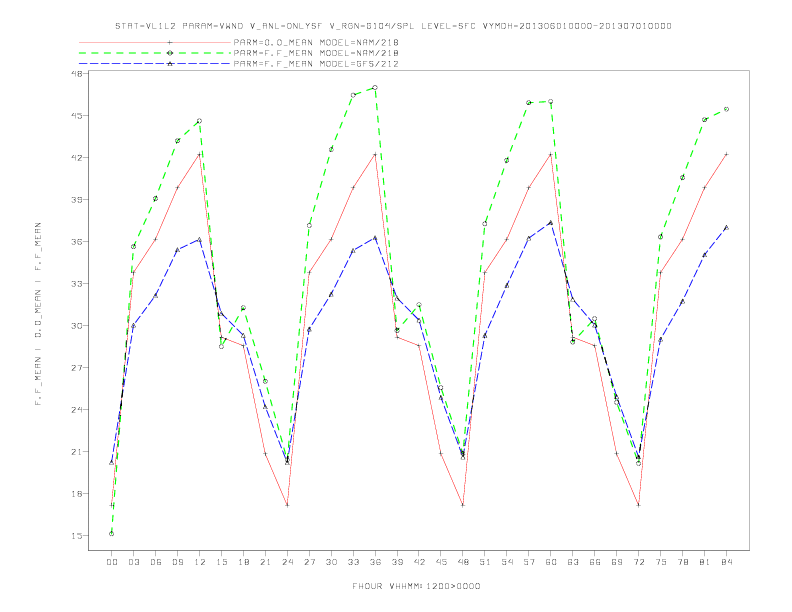Image resolution: width=792 pixels, height=612 pixels.
Task: Click y-axis tick label 33
Action: tap(77, 284)
